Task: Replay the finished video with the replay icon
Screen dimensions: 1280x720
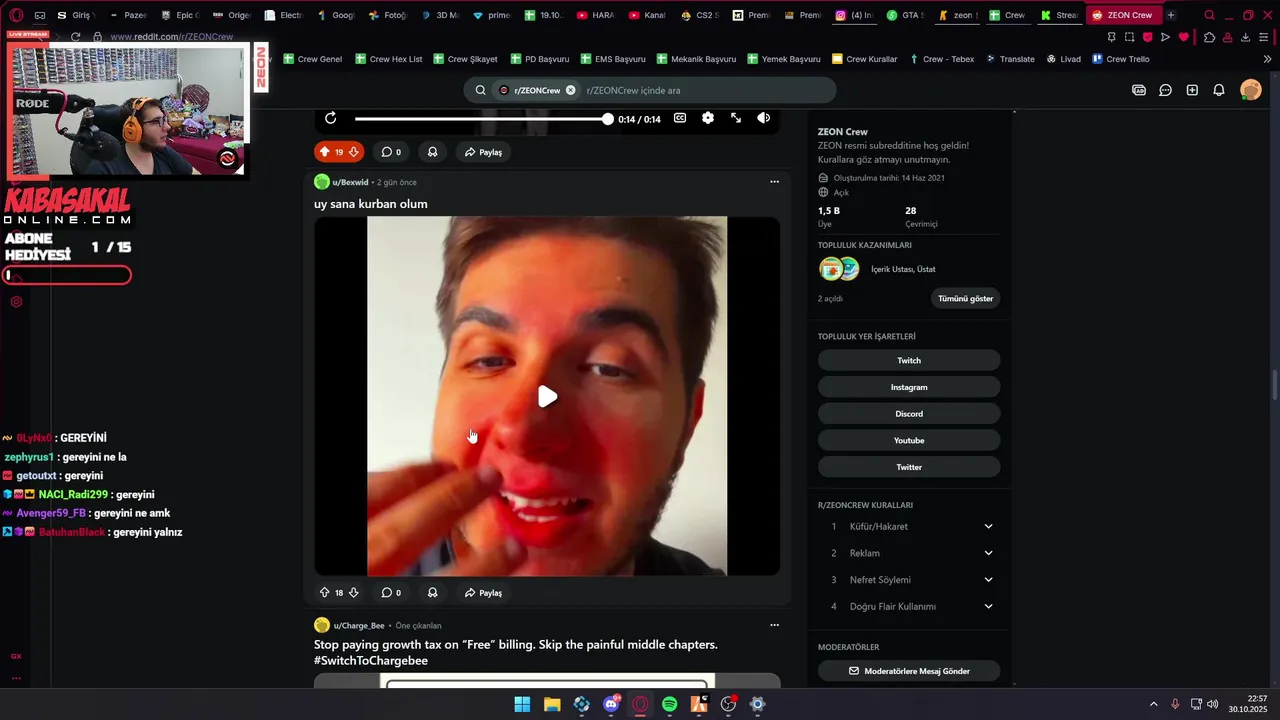Action: click(330, 118)
